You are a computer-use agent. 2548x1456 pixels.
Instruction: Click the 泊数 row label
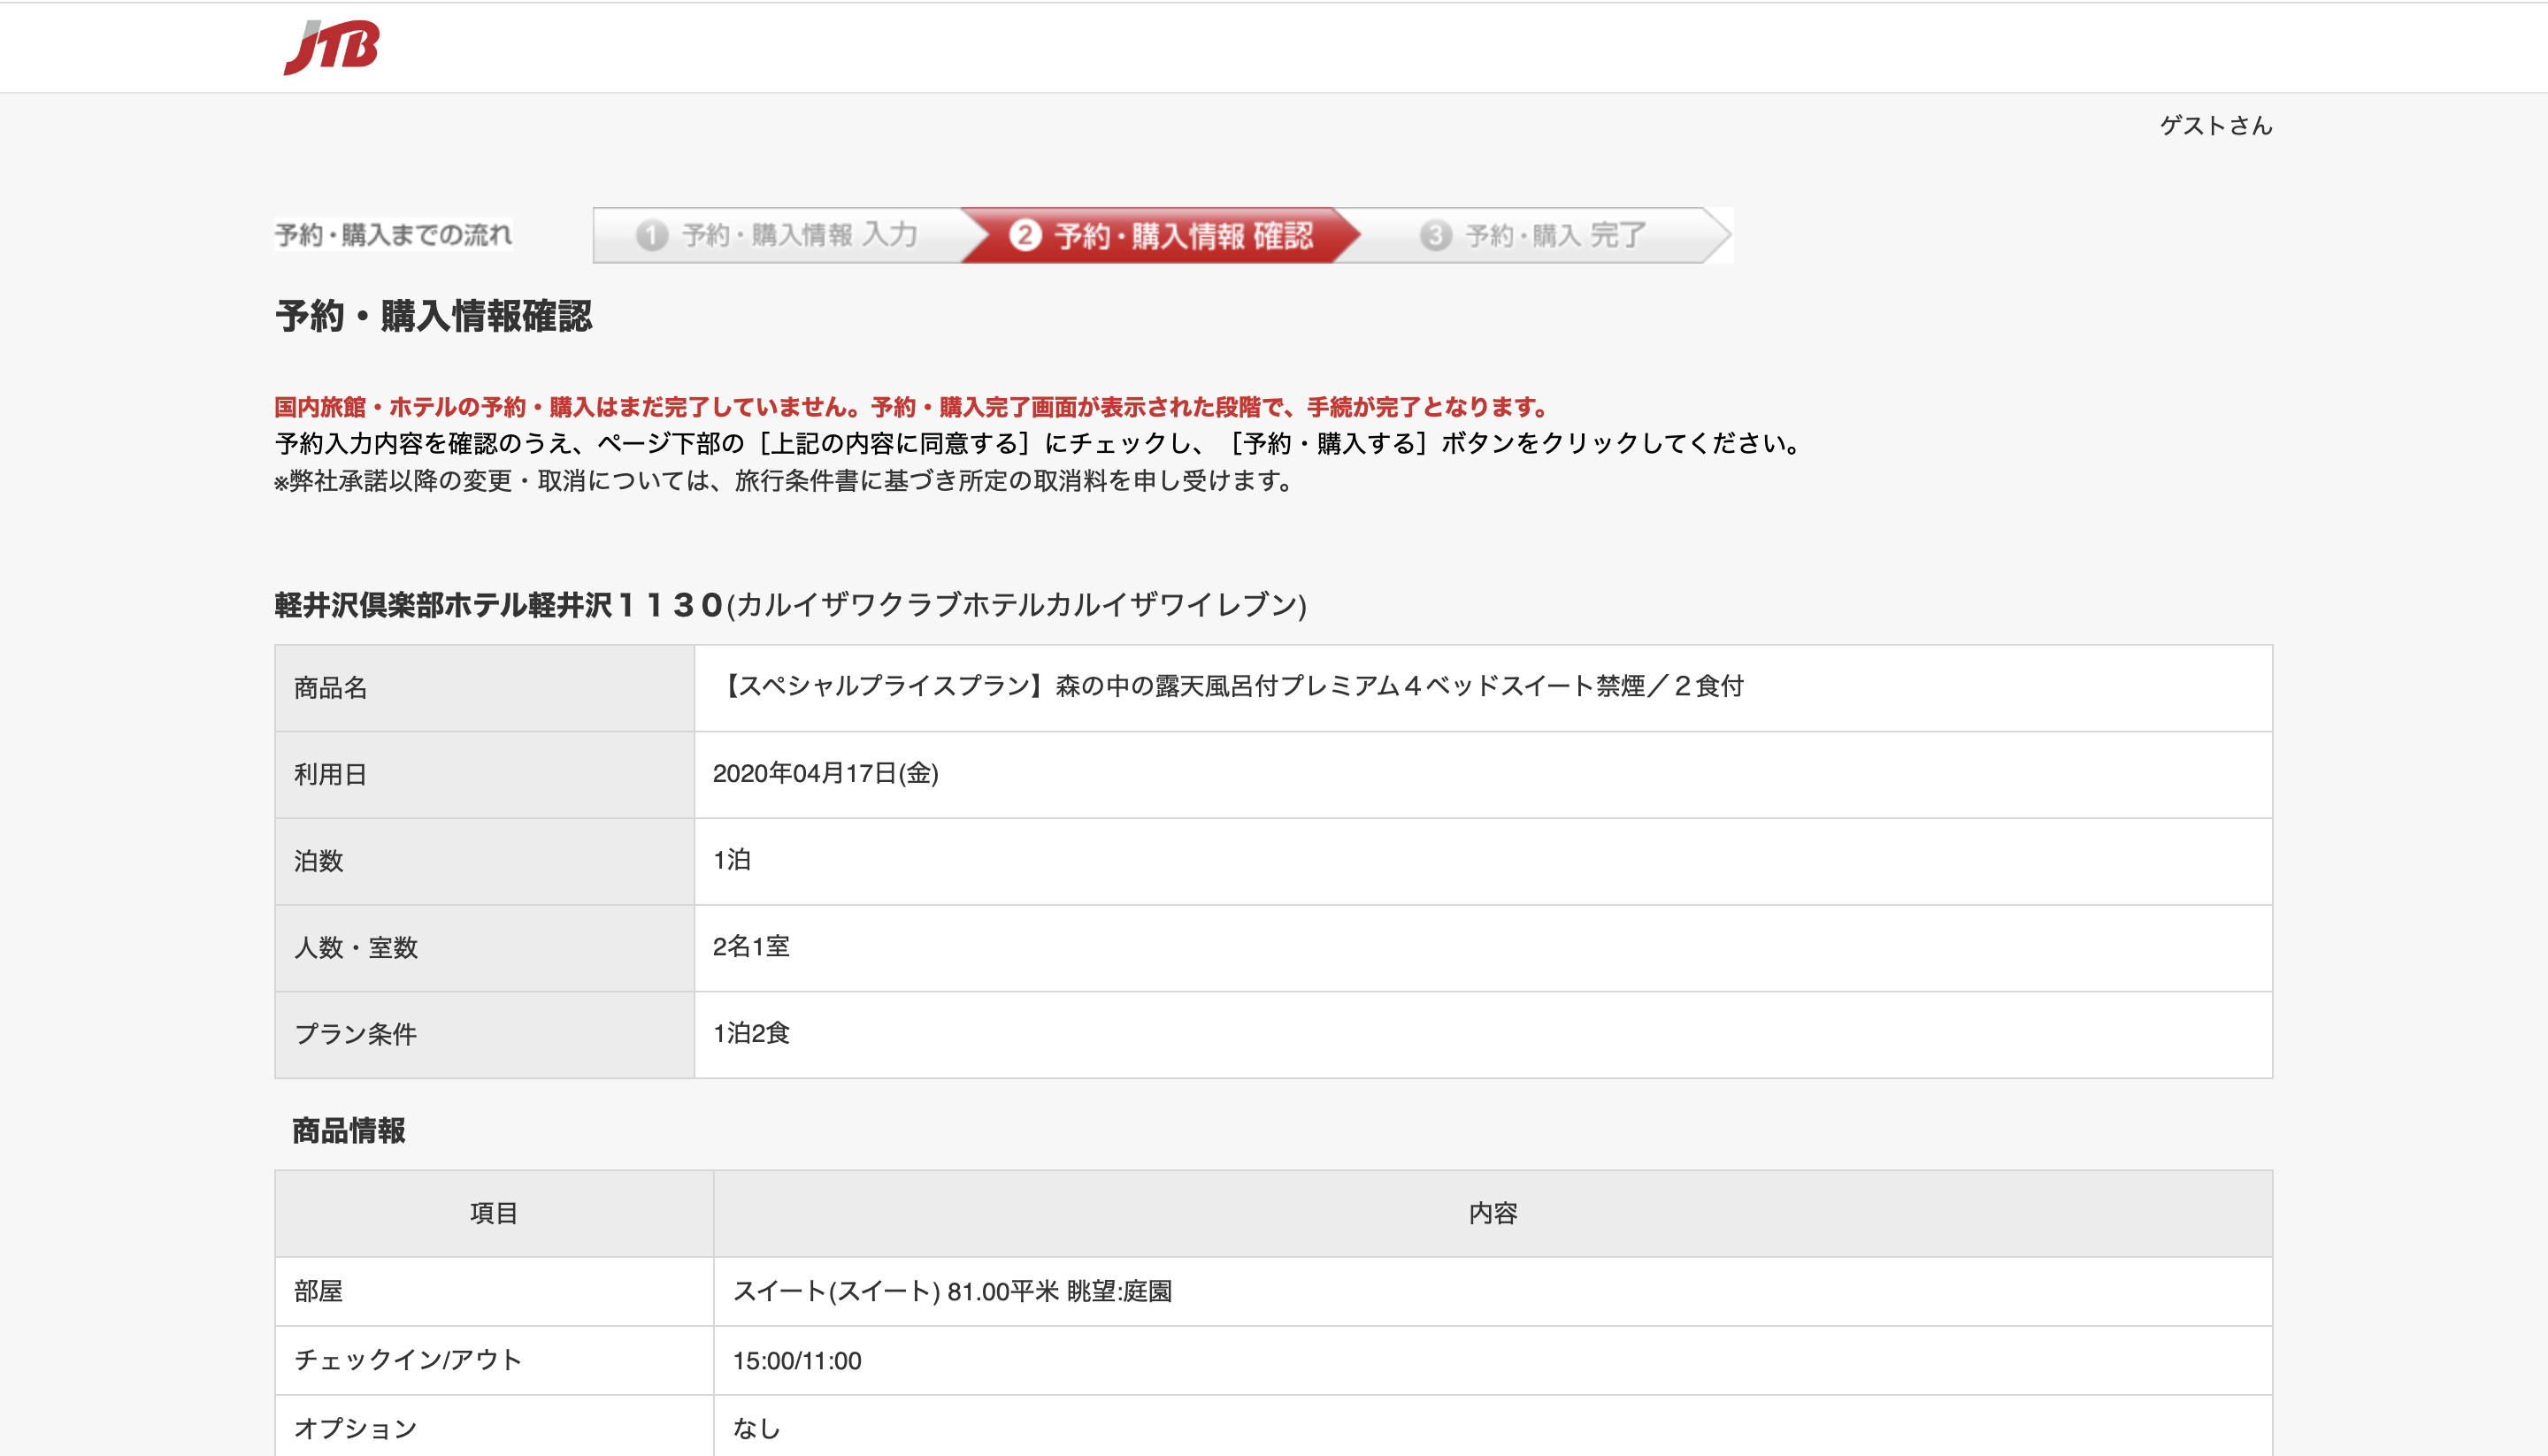319,861
